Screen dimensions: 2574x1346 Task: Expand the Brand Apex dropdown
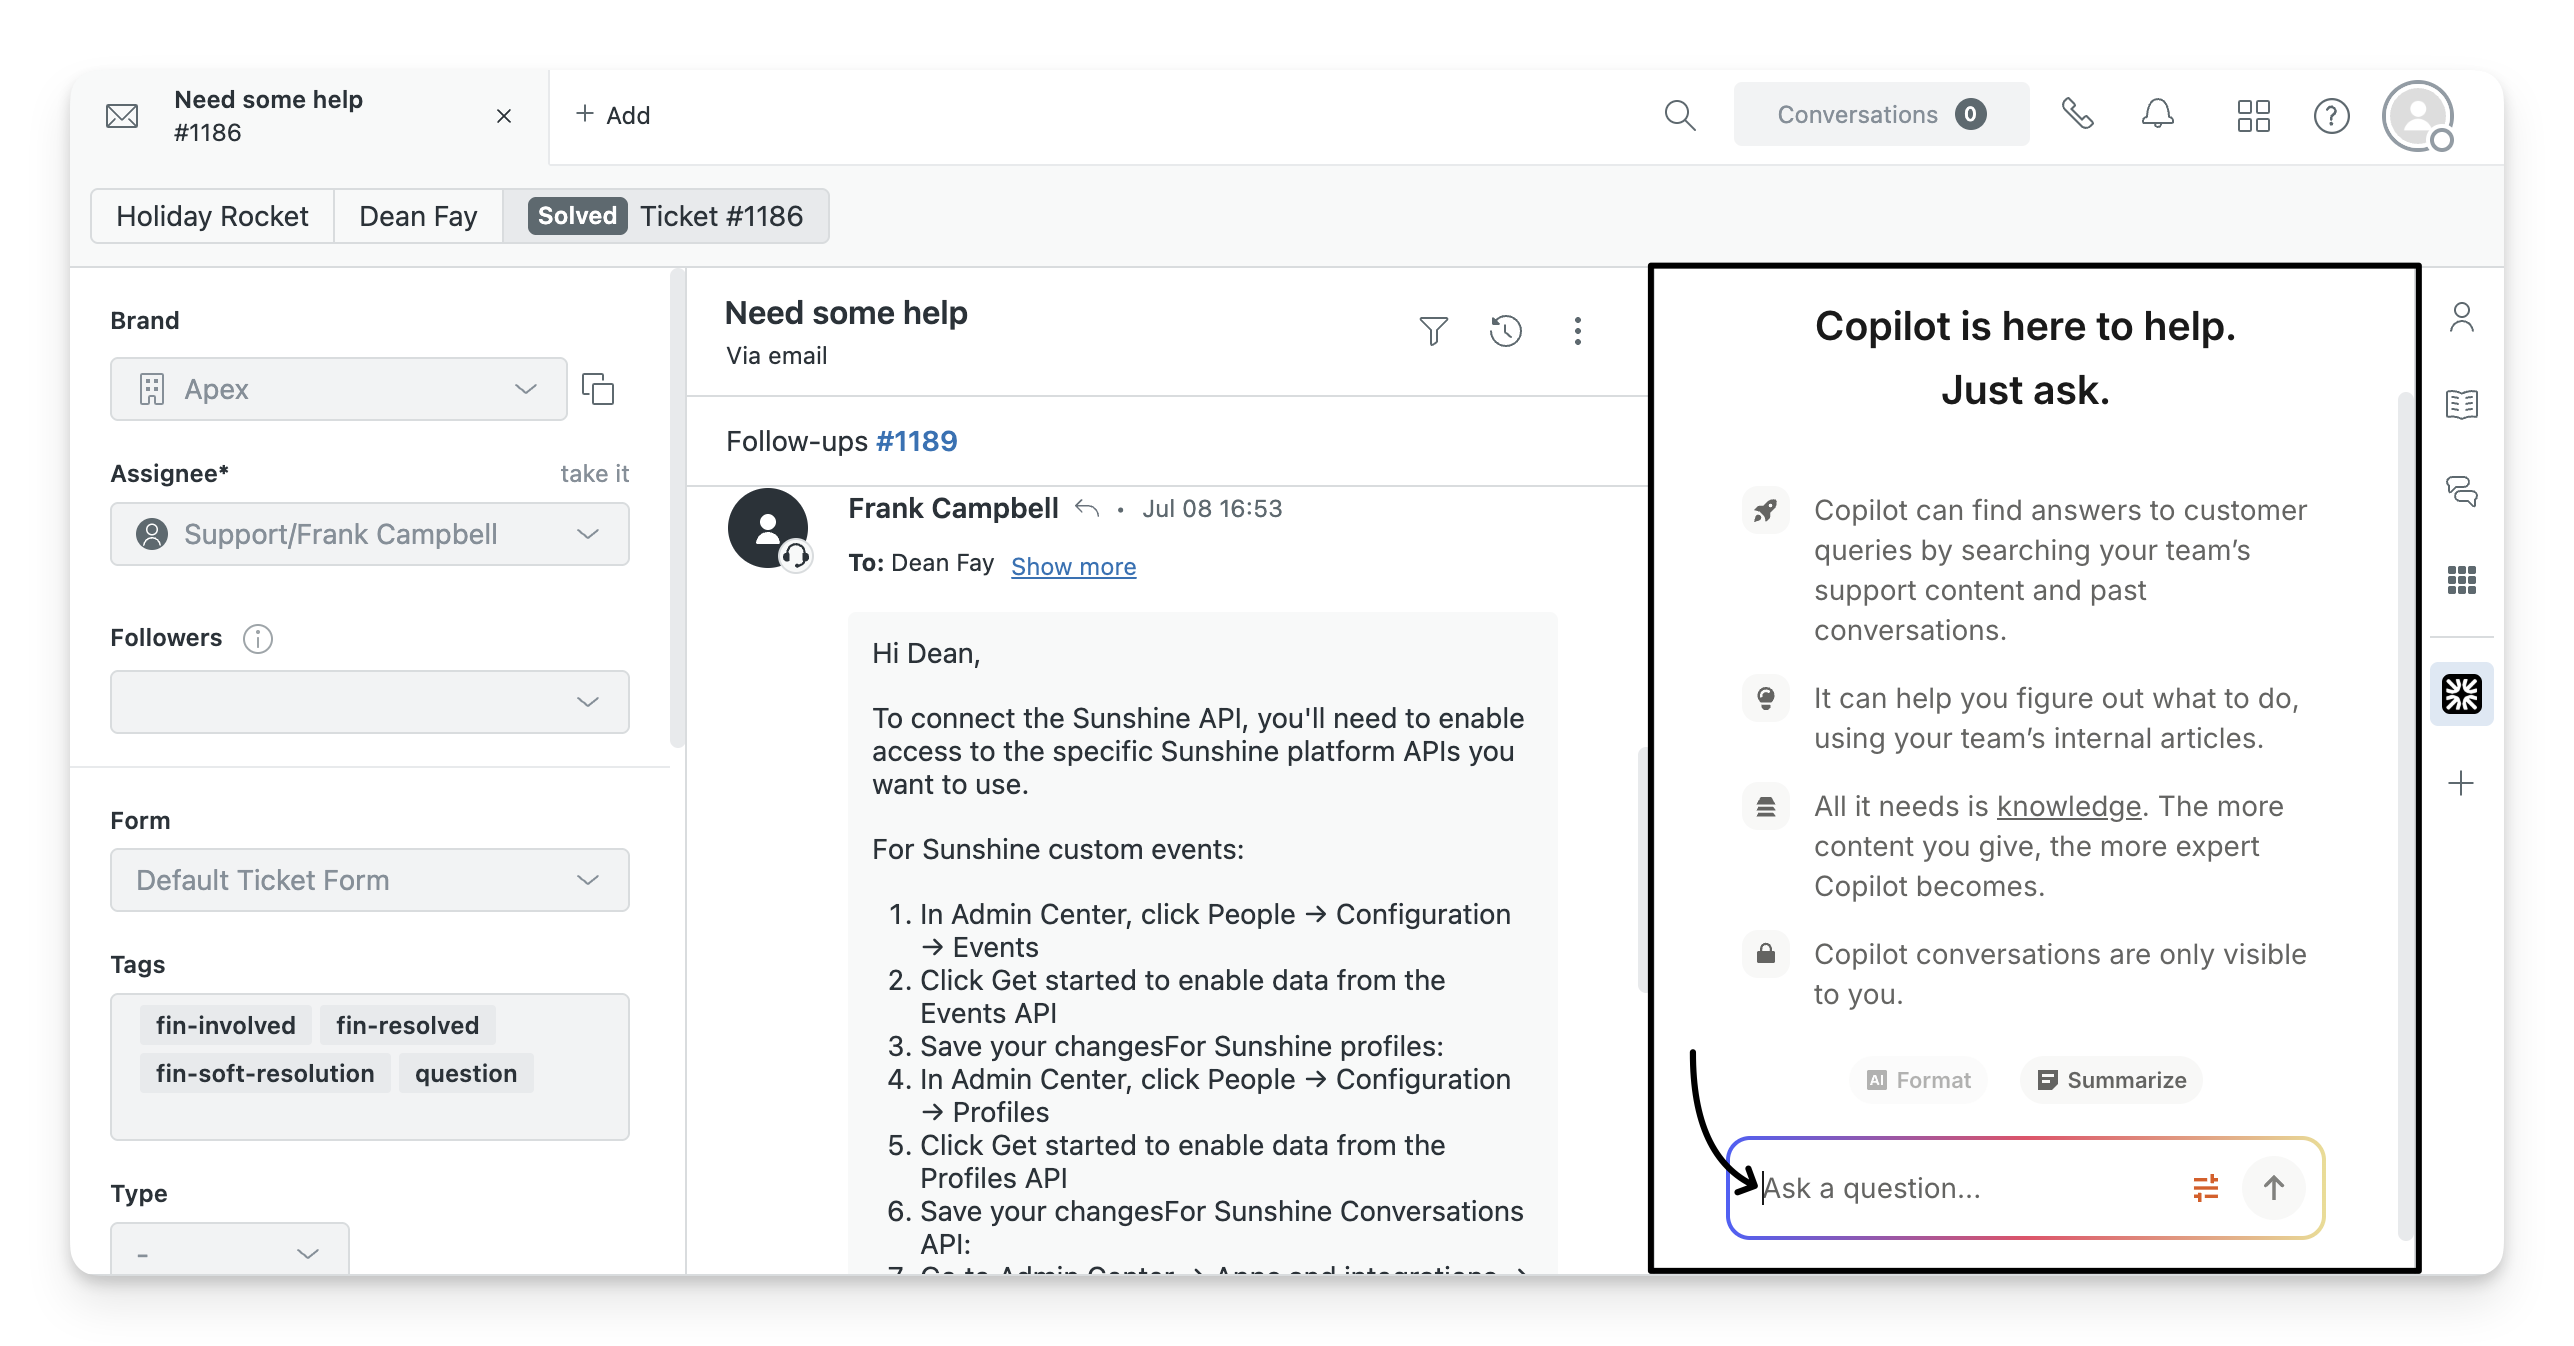pyautogui.click(x=338, y=389)
